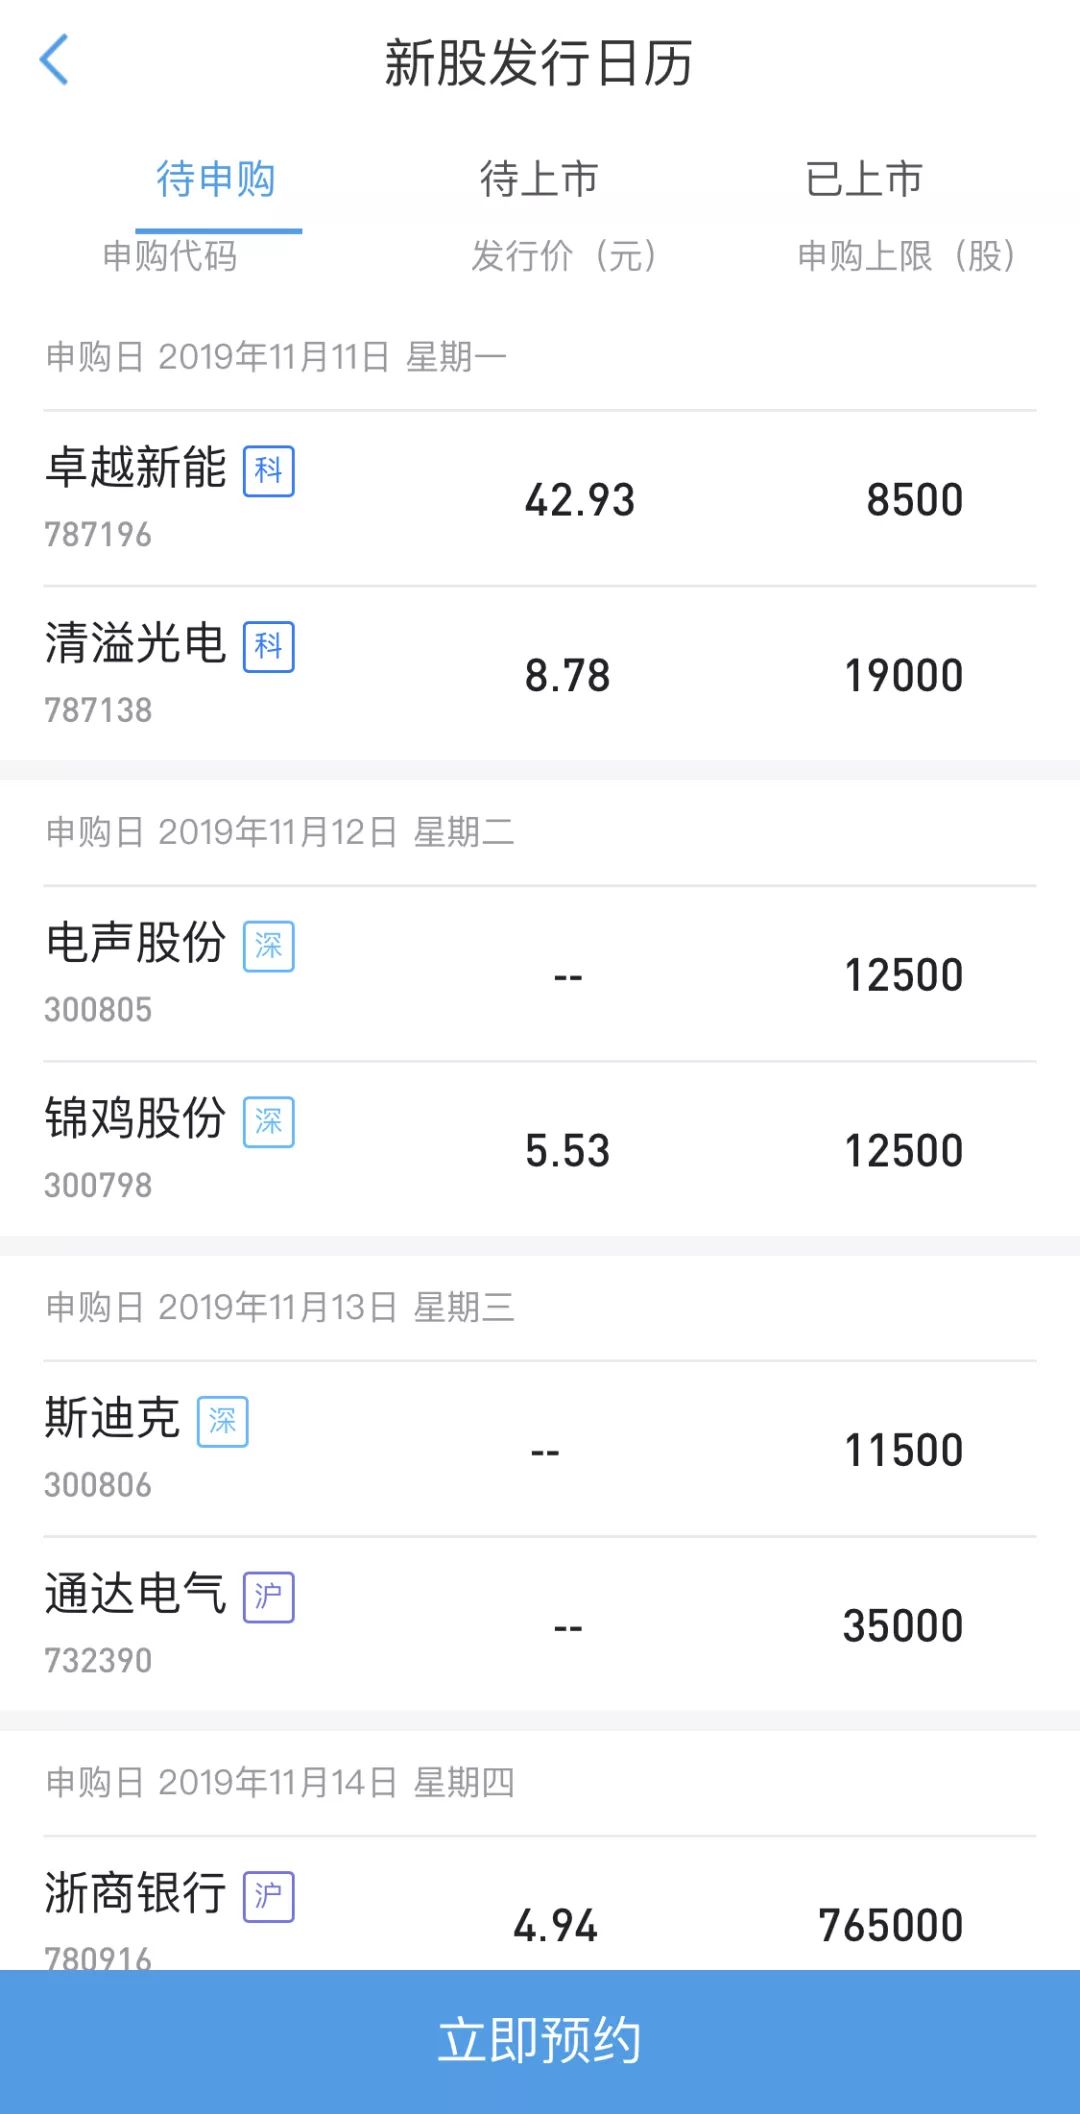Tap the 科 badge beside 卓越新能
The image size is (1080, 2114).
(268, 471)
